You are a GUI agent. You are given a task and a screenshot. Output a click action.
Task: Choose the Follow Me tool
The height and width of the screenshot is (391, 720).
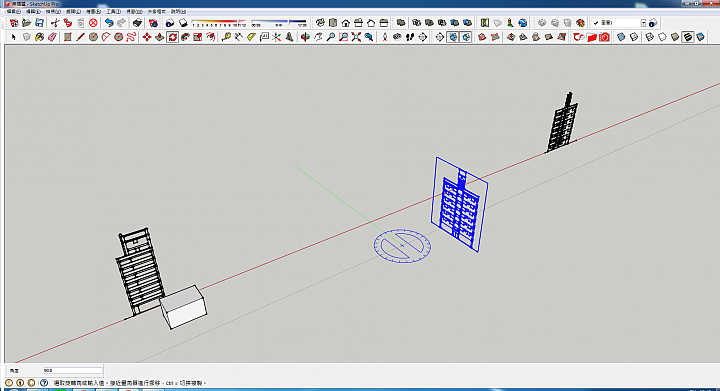click(x=185, y=37)
